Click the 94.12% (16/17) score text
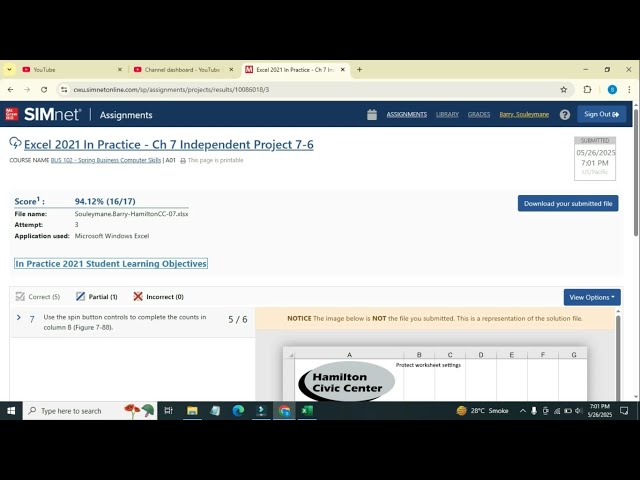 105,201
